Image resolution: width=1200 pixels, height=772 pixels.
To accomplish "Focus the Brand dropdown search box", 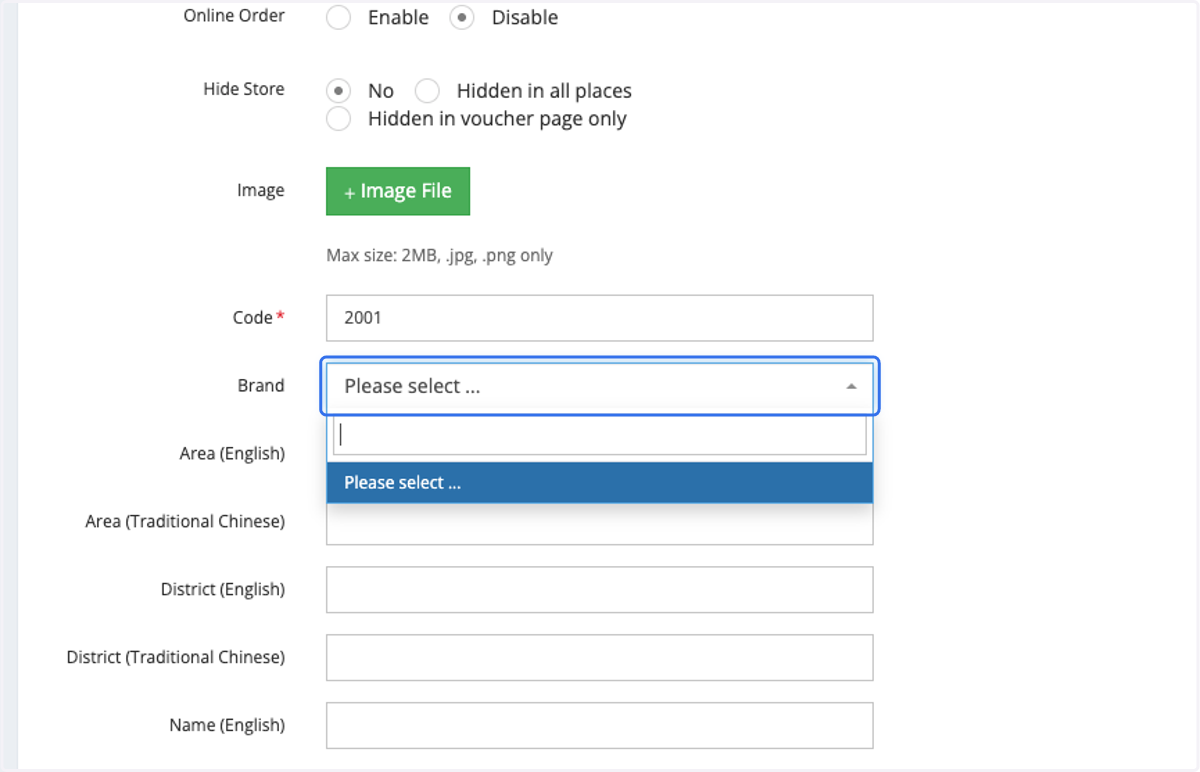I will (x=600, y=435).
